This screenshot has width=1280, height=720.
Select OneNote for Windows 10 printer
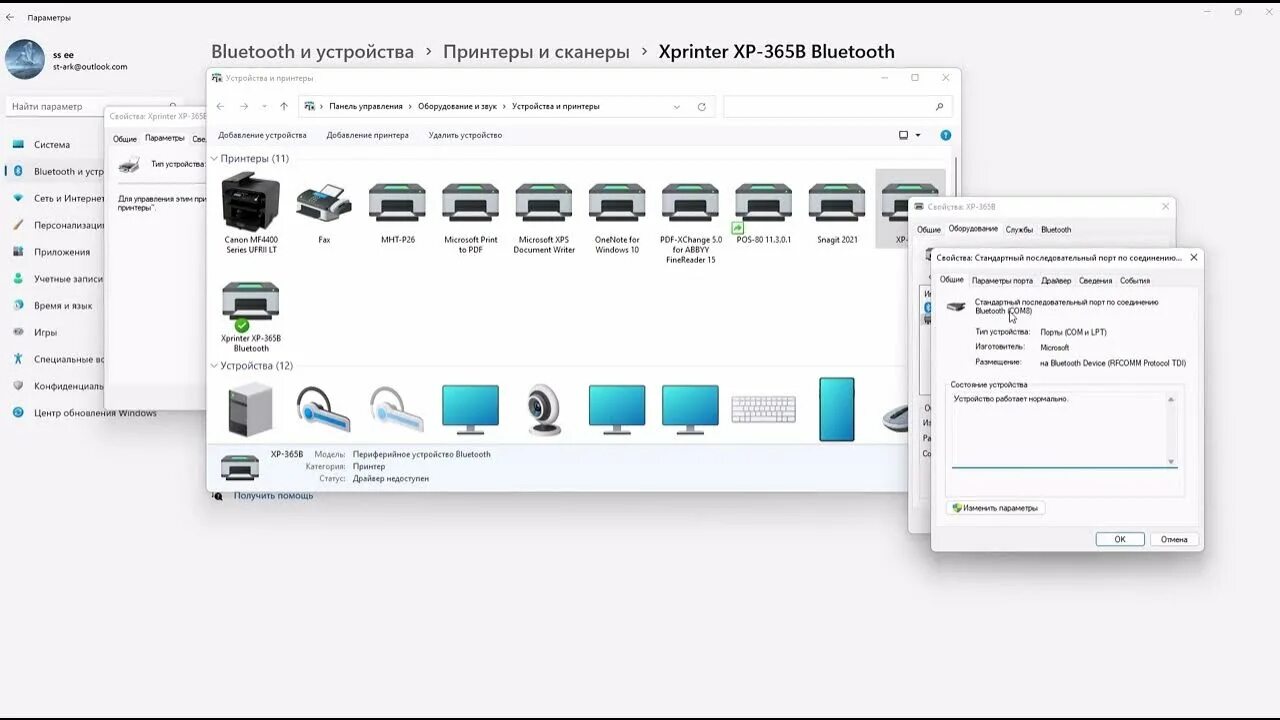click(x=617, y=218)
